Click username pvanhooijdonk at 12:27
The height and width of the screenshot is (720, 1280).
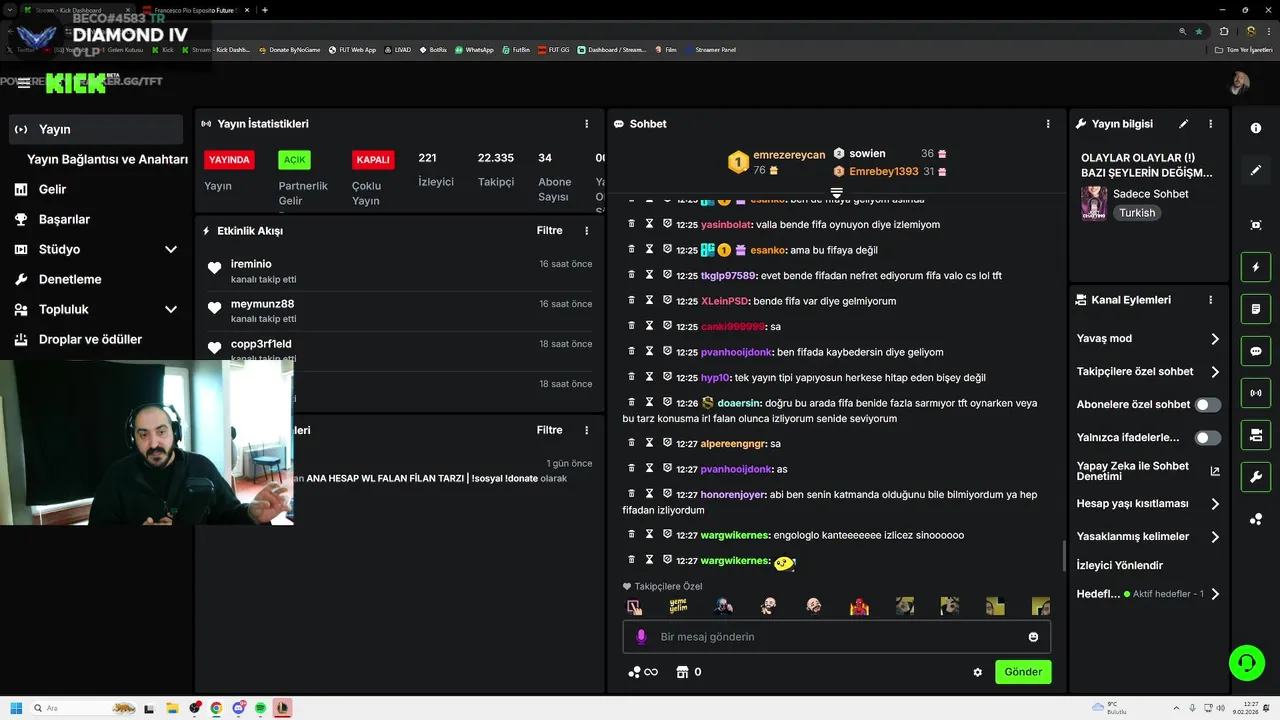tap(736, 469)
